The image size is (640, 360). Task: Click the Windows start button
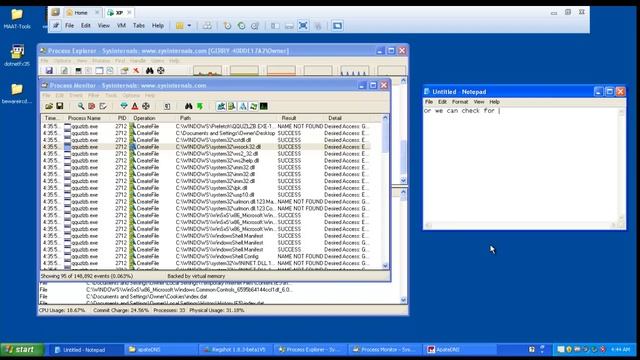(22, 349)
